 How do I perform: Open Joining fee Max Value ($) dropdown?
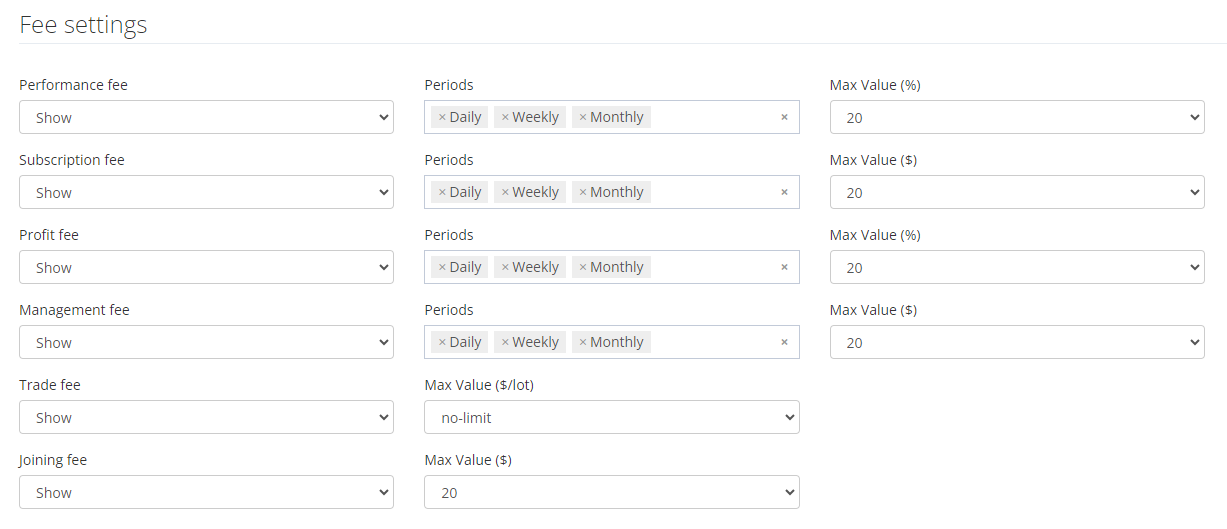(611, 492)
